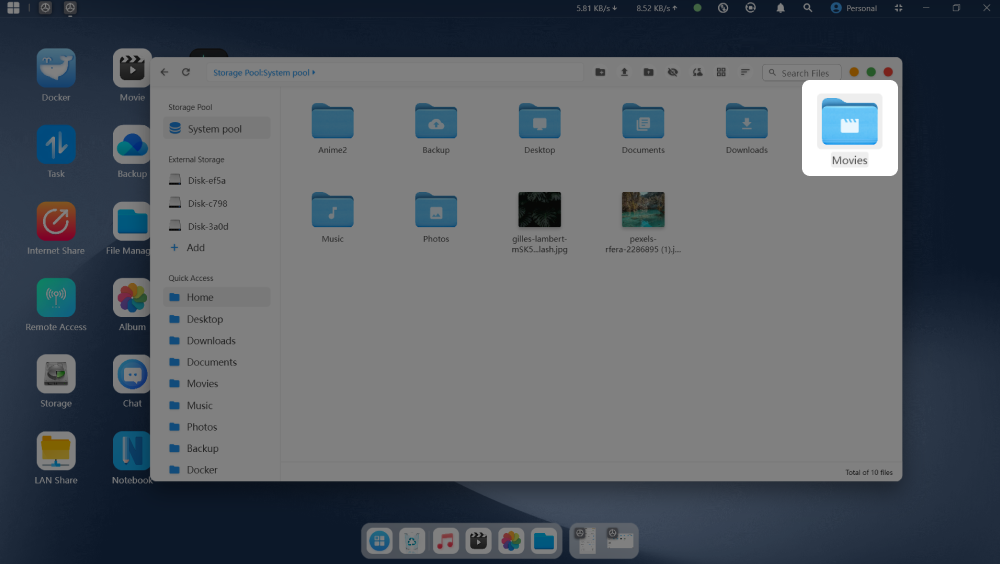The image size is (1000, 564).
Task: Refresh the file list
Action: point(186,72)
